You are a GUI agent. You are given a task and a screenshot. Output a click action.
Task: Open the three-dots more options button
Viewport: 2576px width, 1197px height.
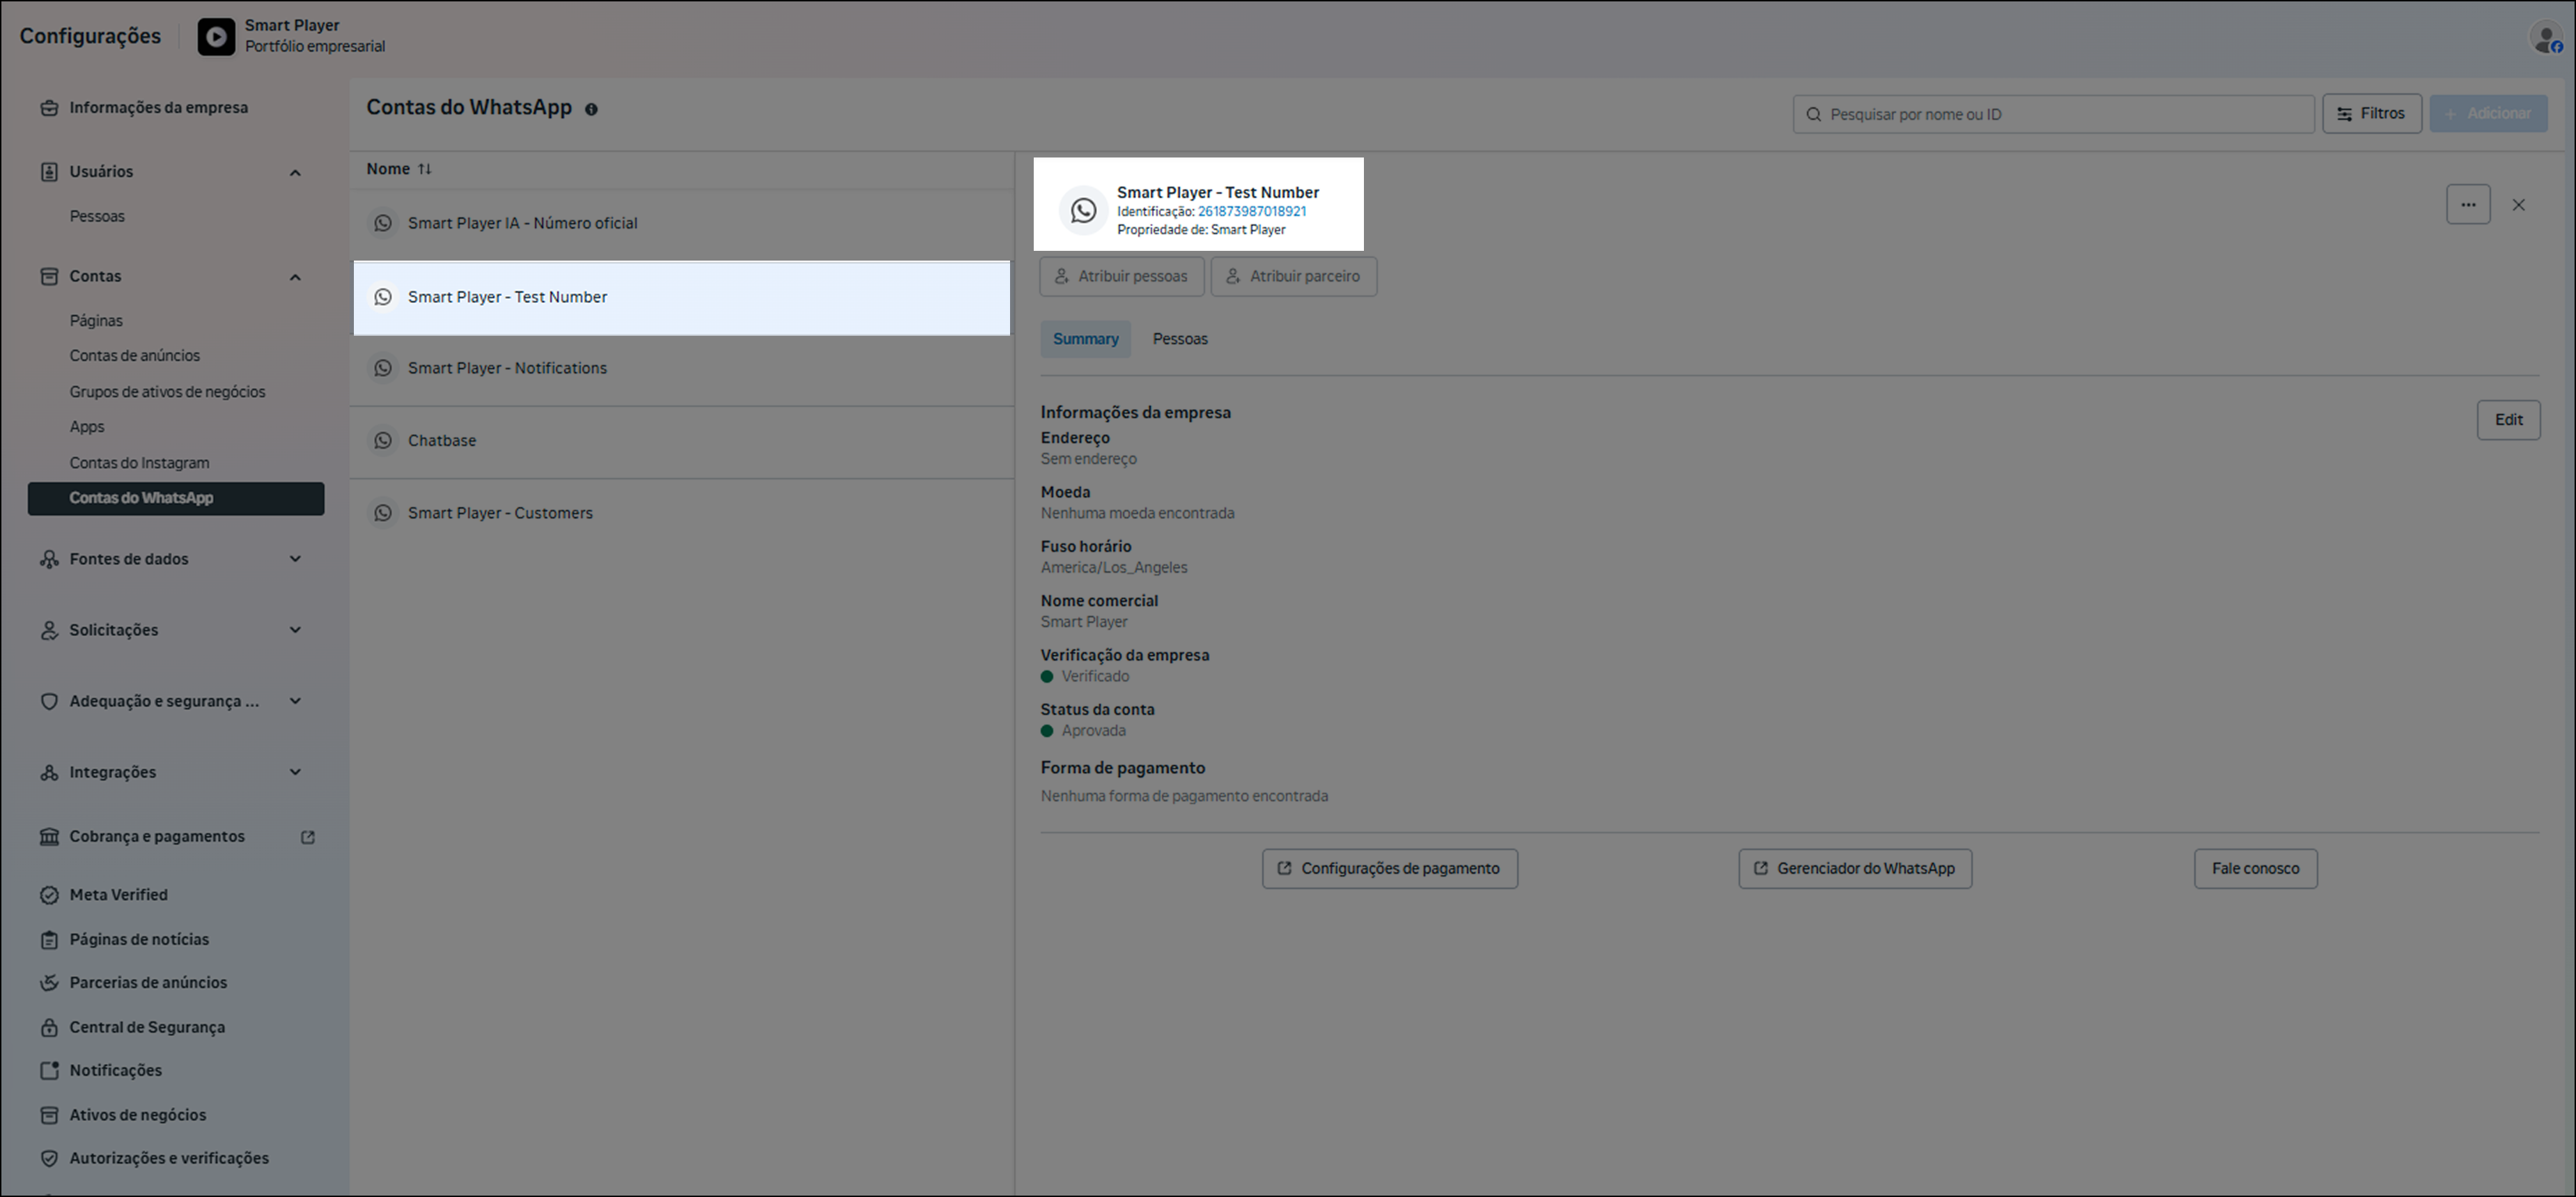(x=2468, y=205)
